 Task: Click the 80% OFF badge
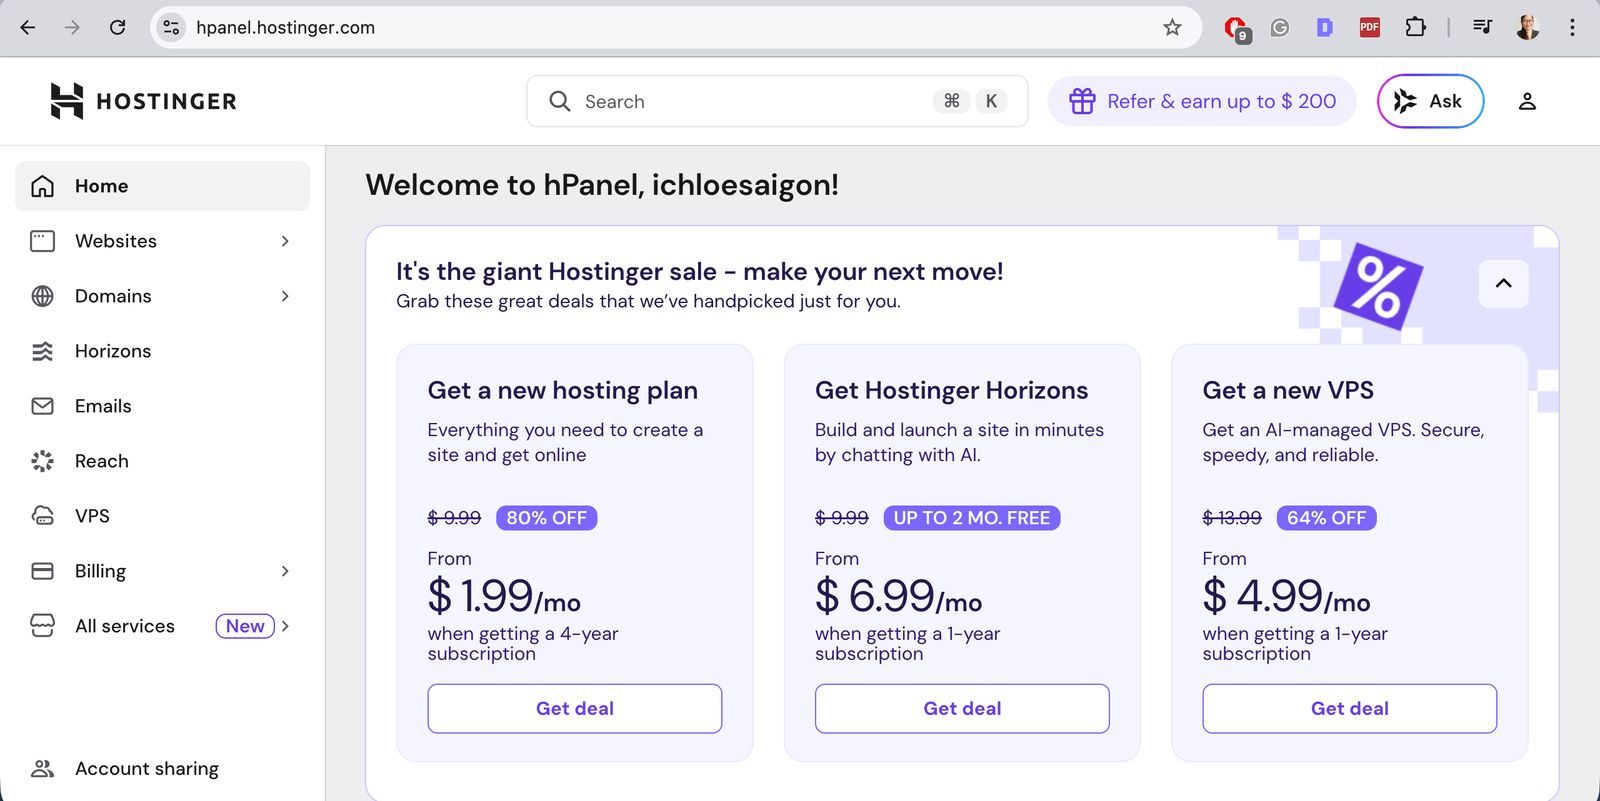pyautogui.click(x=546, y=518)
